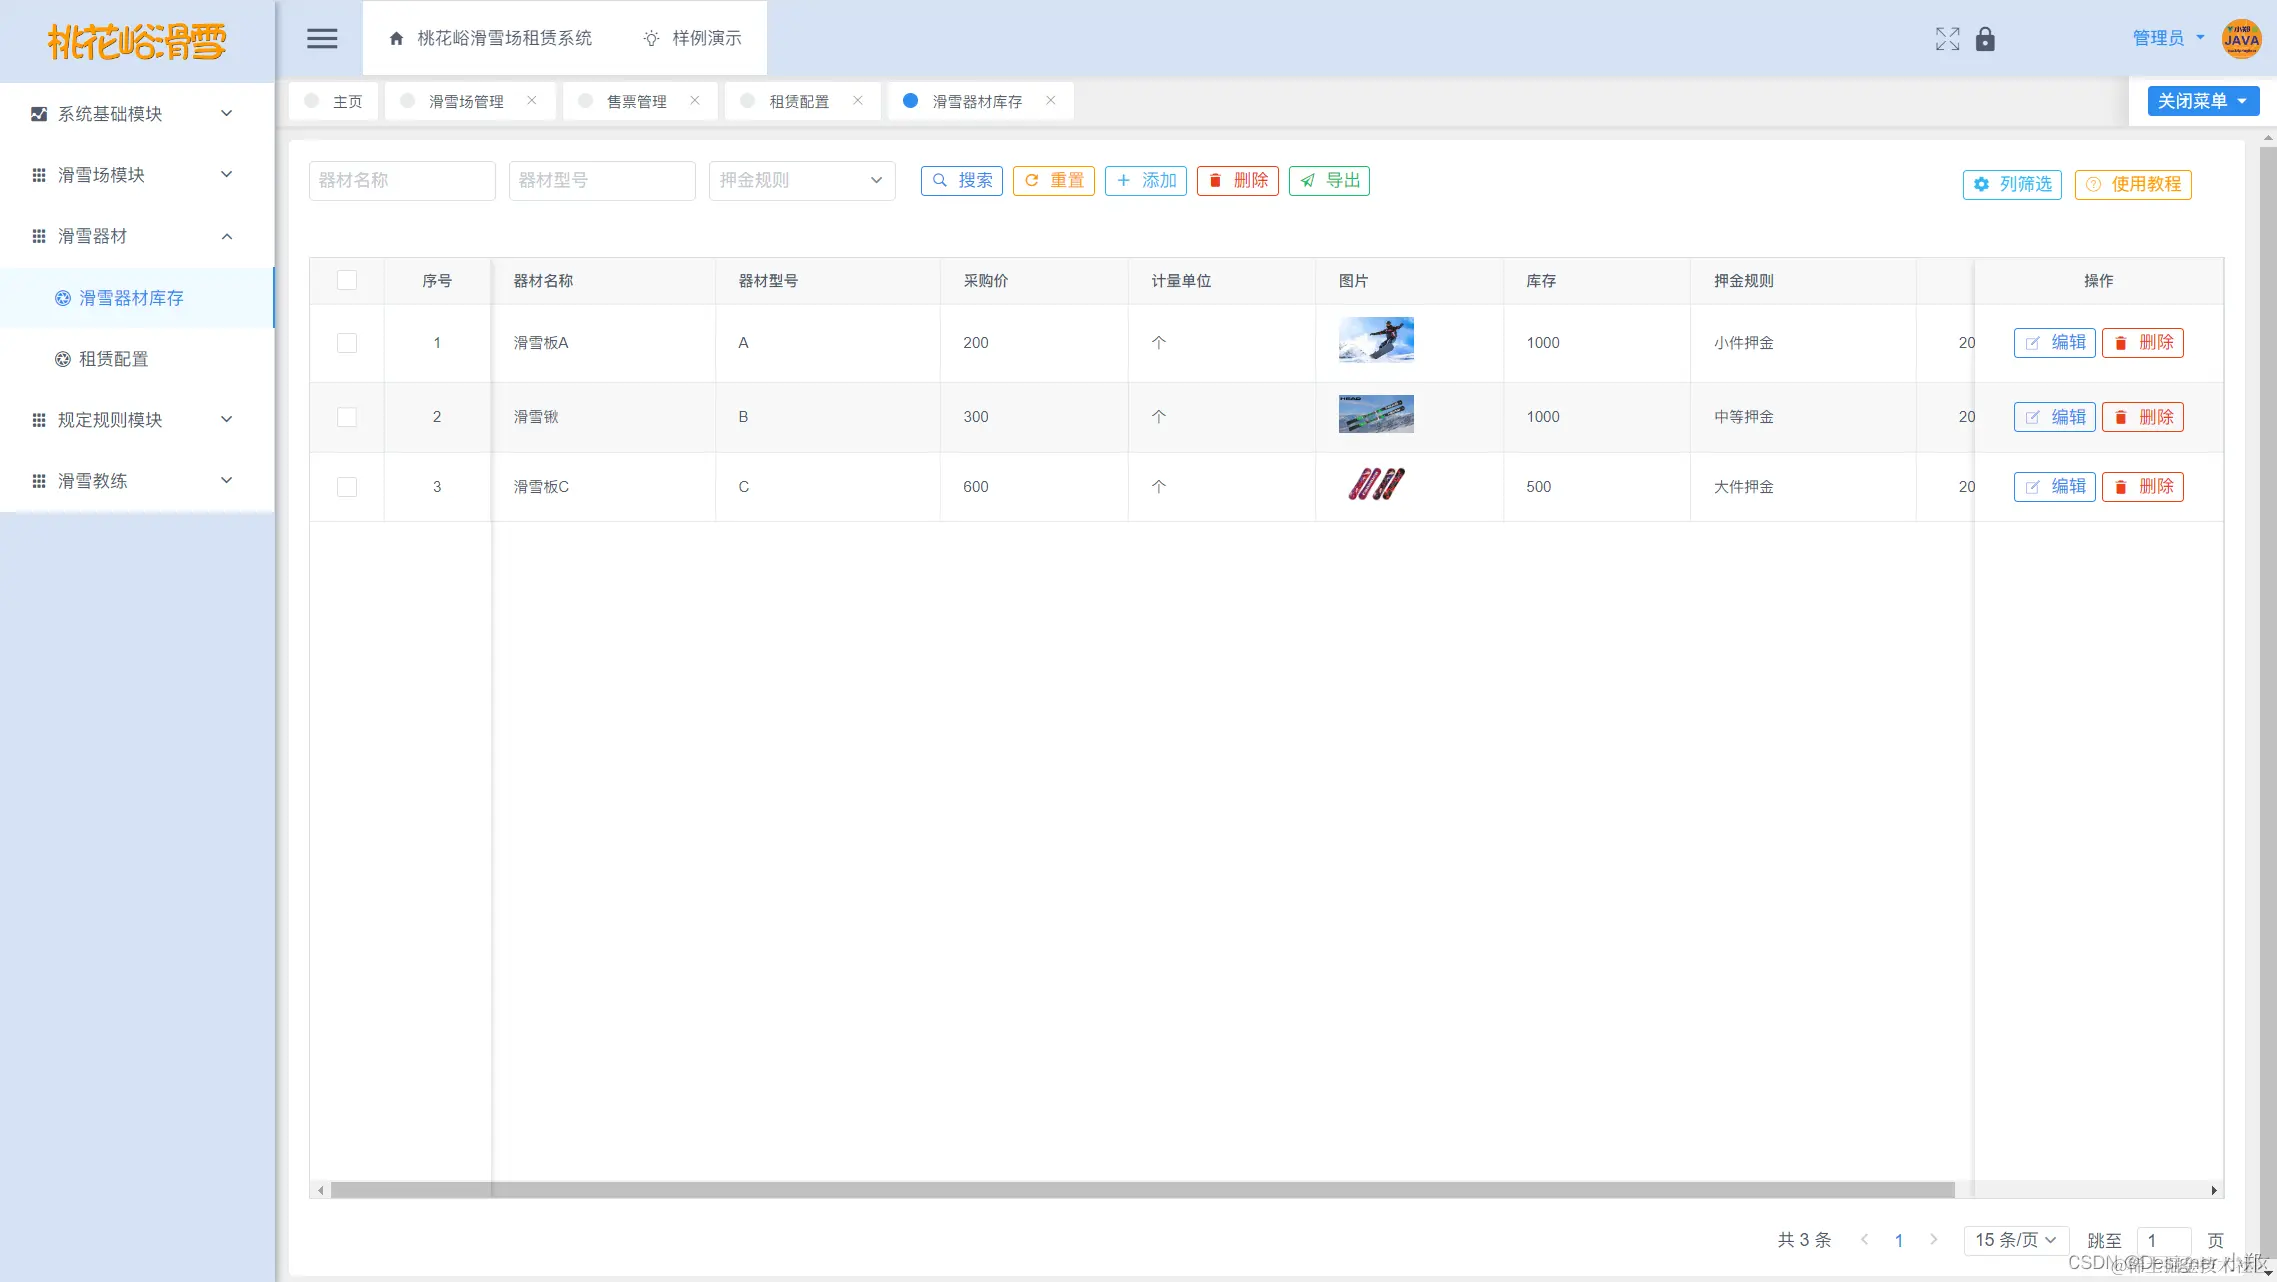Viewport: 2277px width, 1282px height.
Task: Click the hamburger menu collapse icon
Action: pos(322,39)
